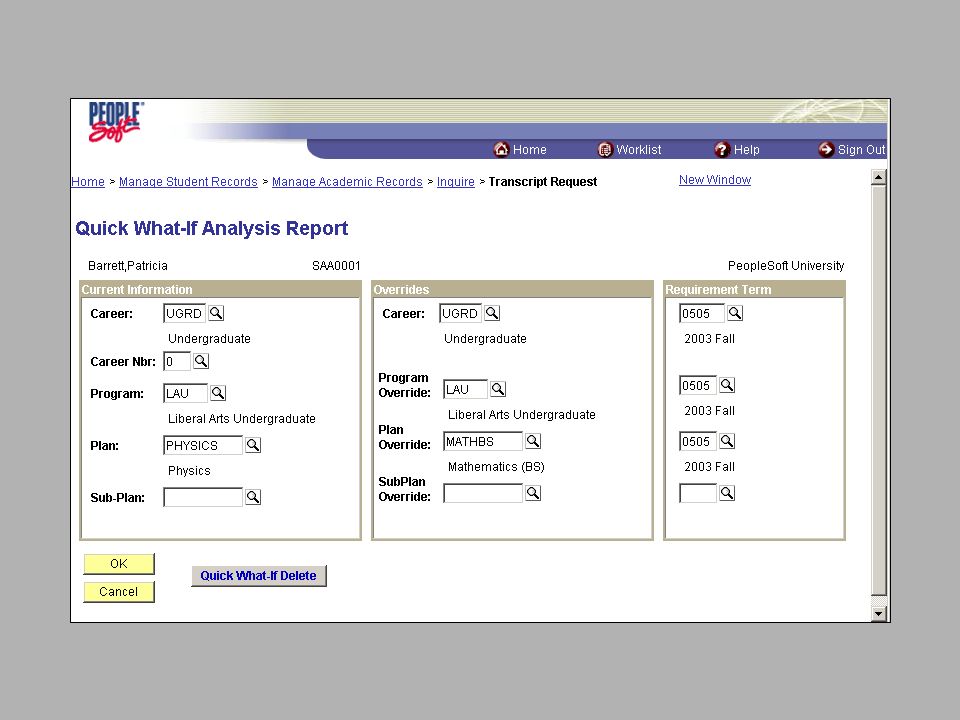This screenshot has width=960, height=720.
Task: Click the empty SubPlan Requirement Term field
Action: pyautogui.click(x=698, y=493)
